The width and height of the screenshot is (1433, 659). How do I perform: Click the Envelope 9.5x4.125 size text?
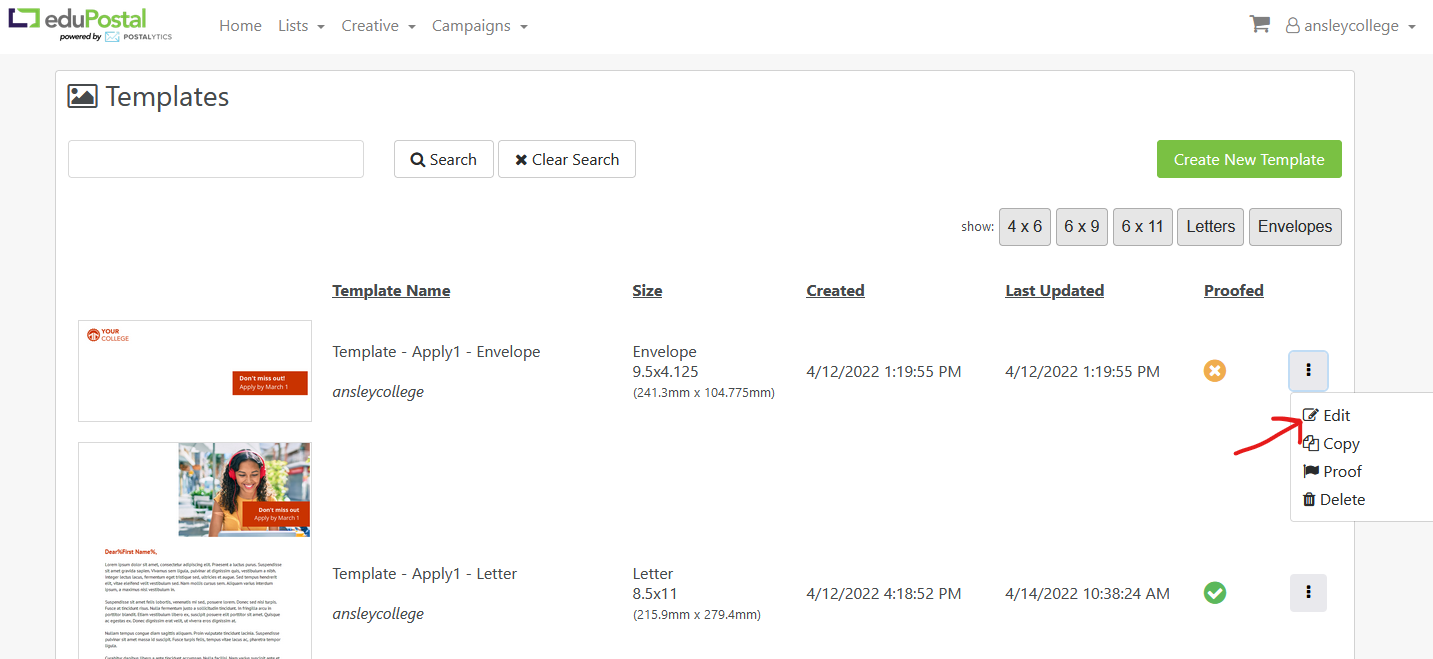[666, 362]
